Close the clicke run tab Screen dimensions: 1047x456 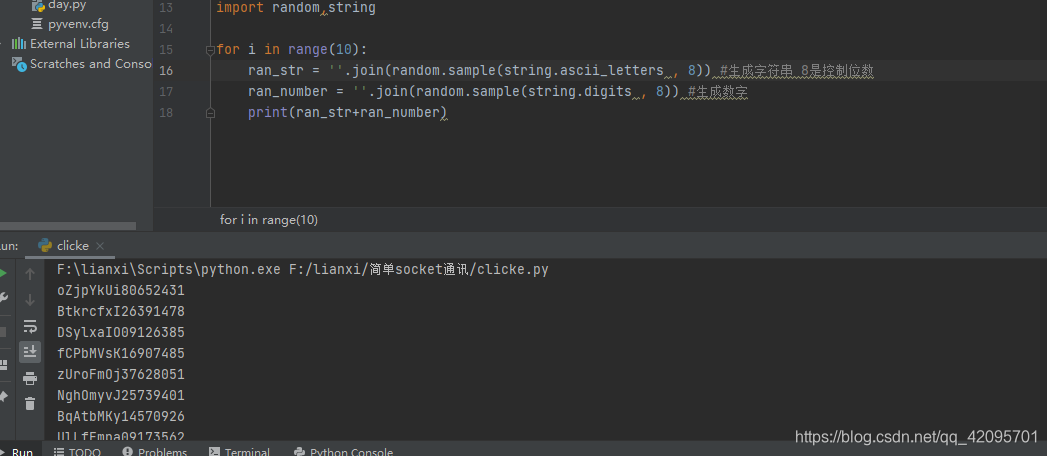click(x=100, y=246)
